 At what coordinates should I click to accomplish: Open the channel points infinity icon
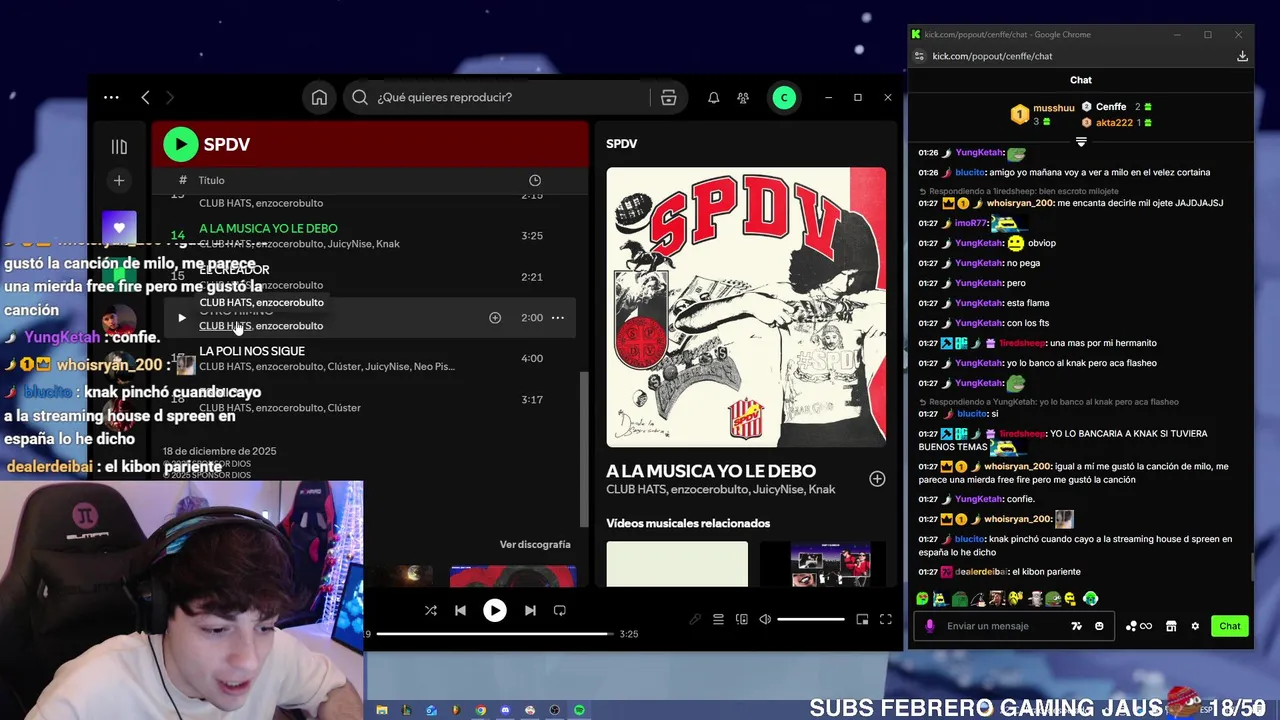(1139, 626)
